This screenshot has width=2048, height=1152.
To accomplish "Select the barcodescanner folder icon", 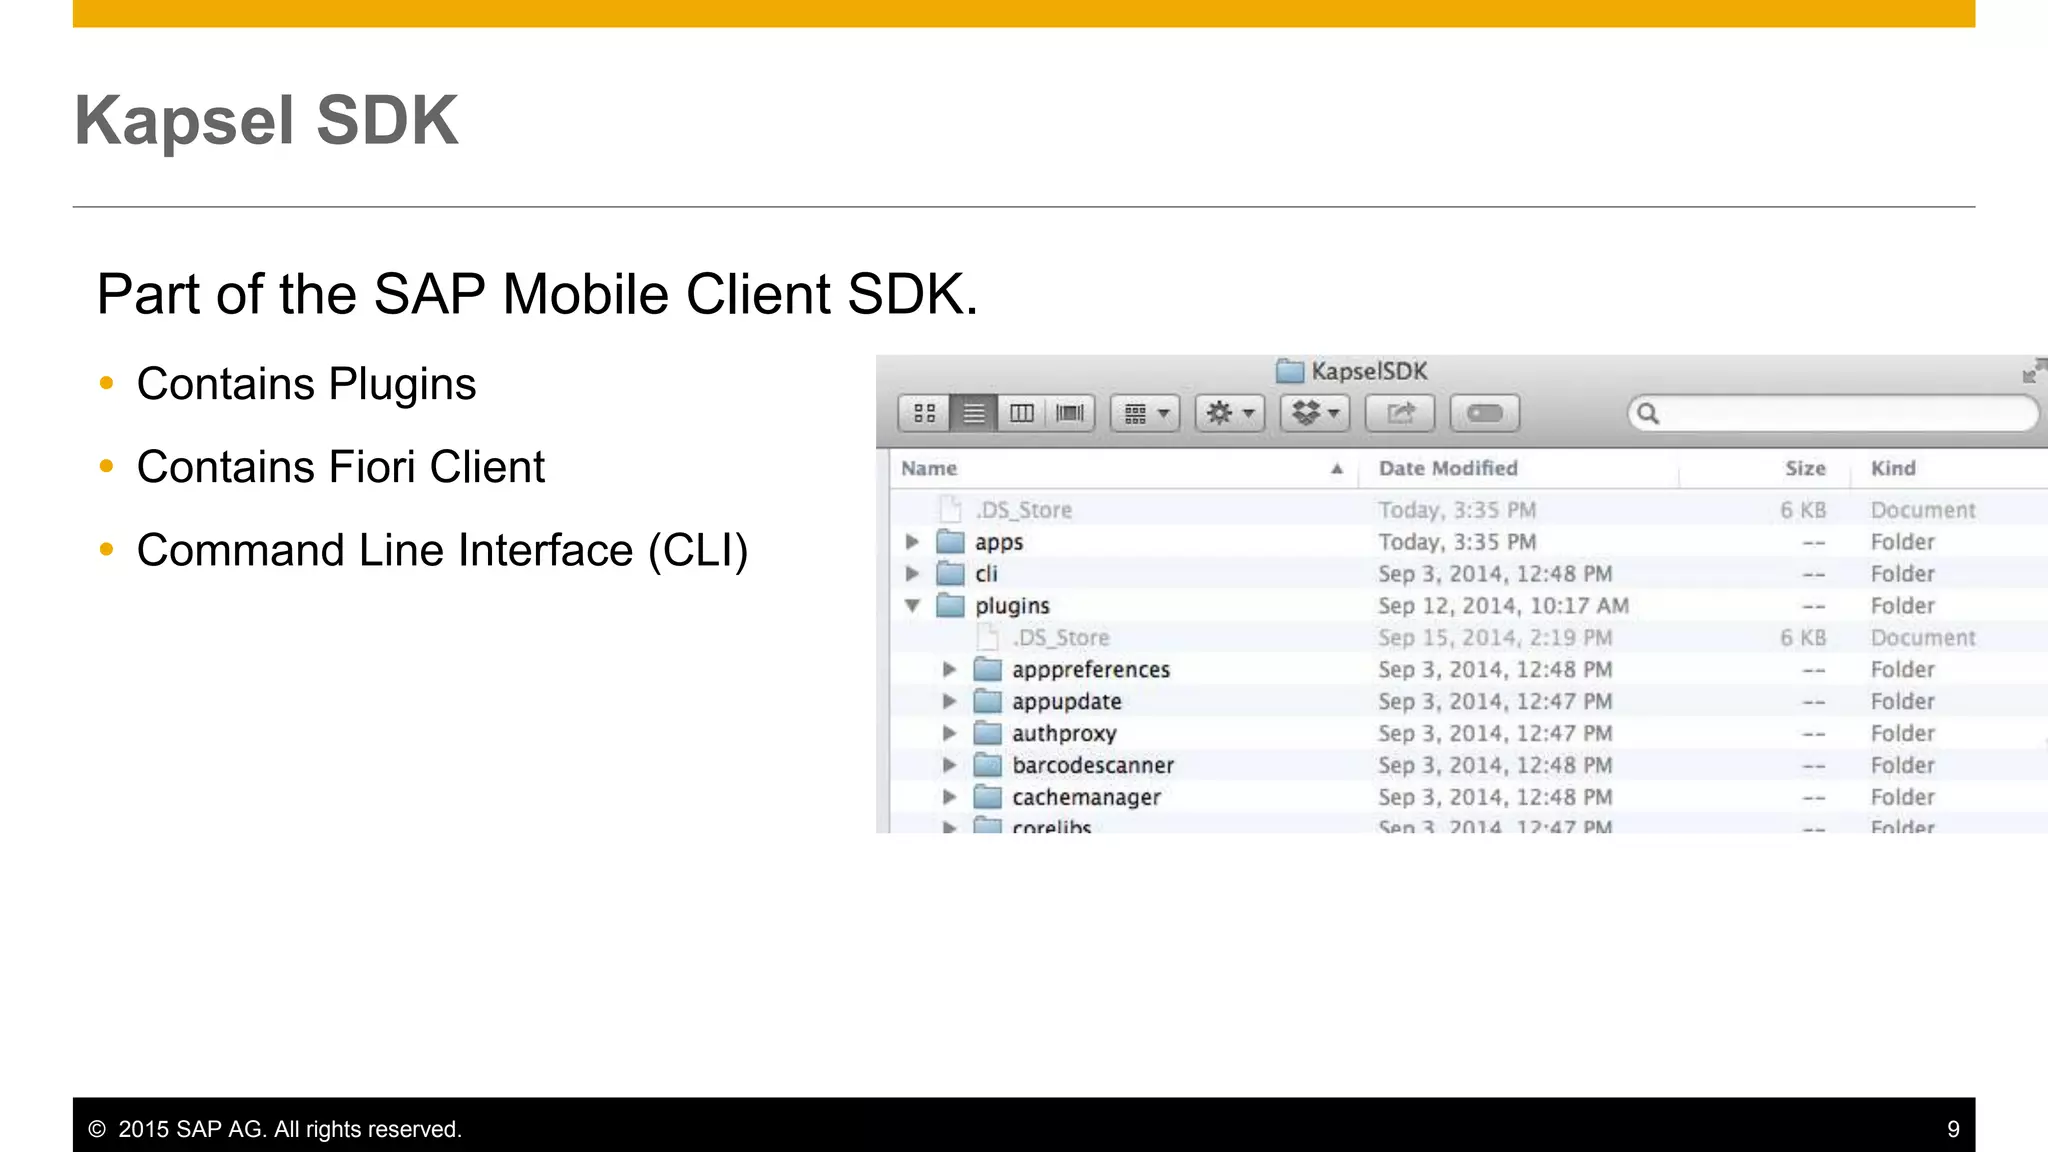I will click(x=988, y=766).
